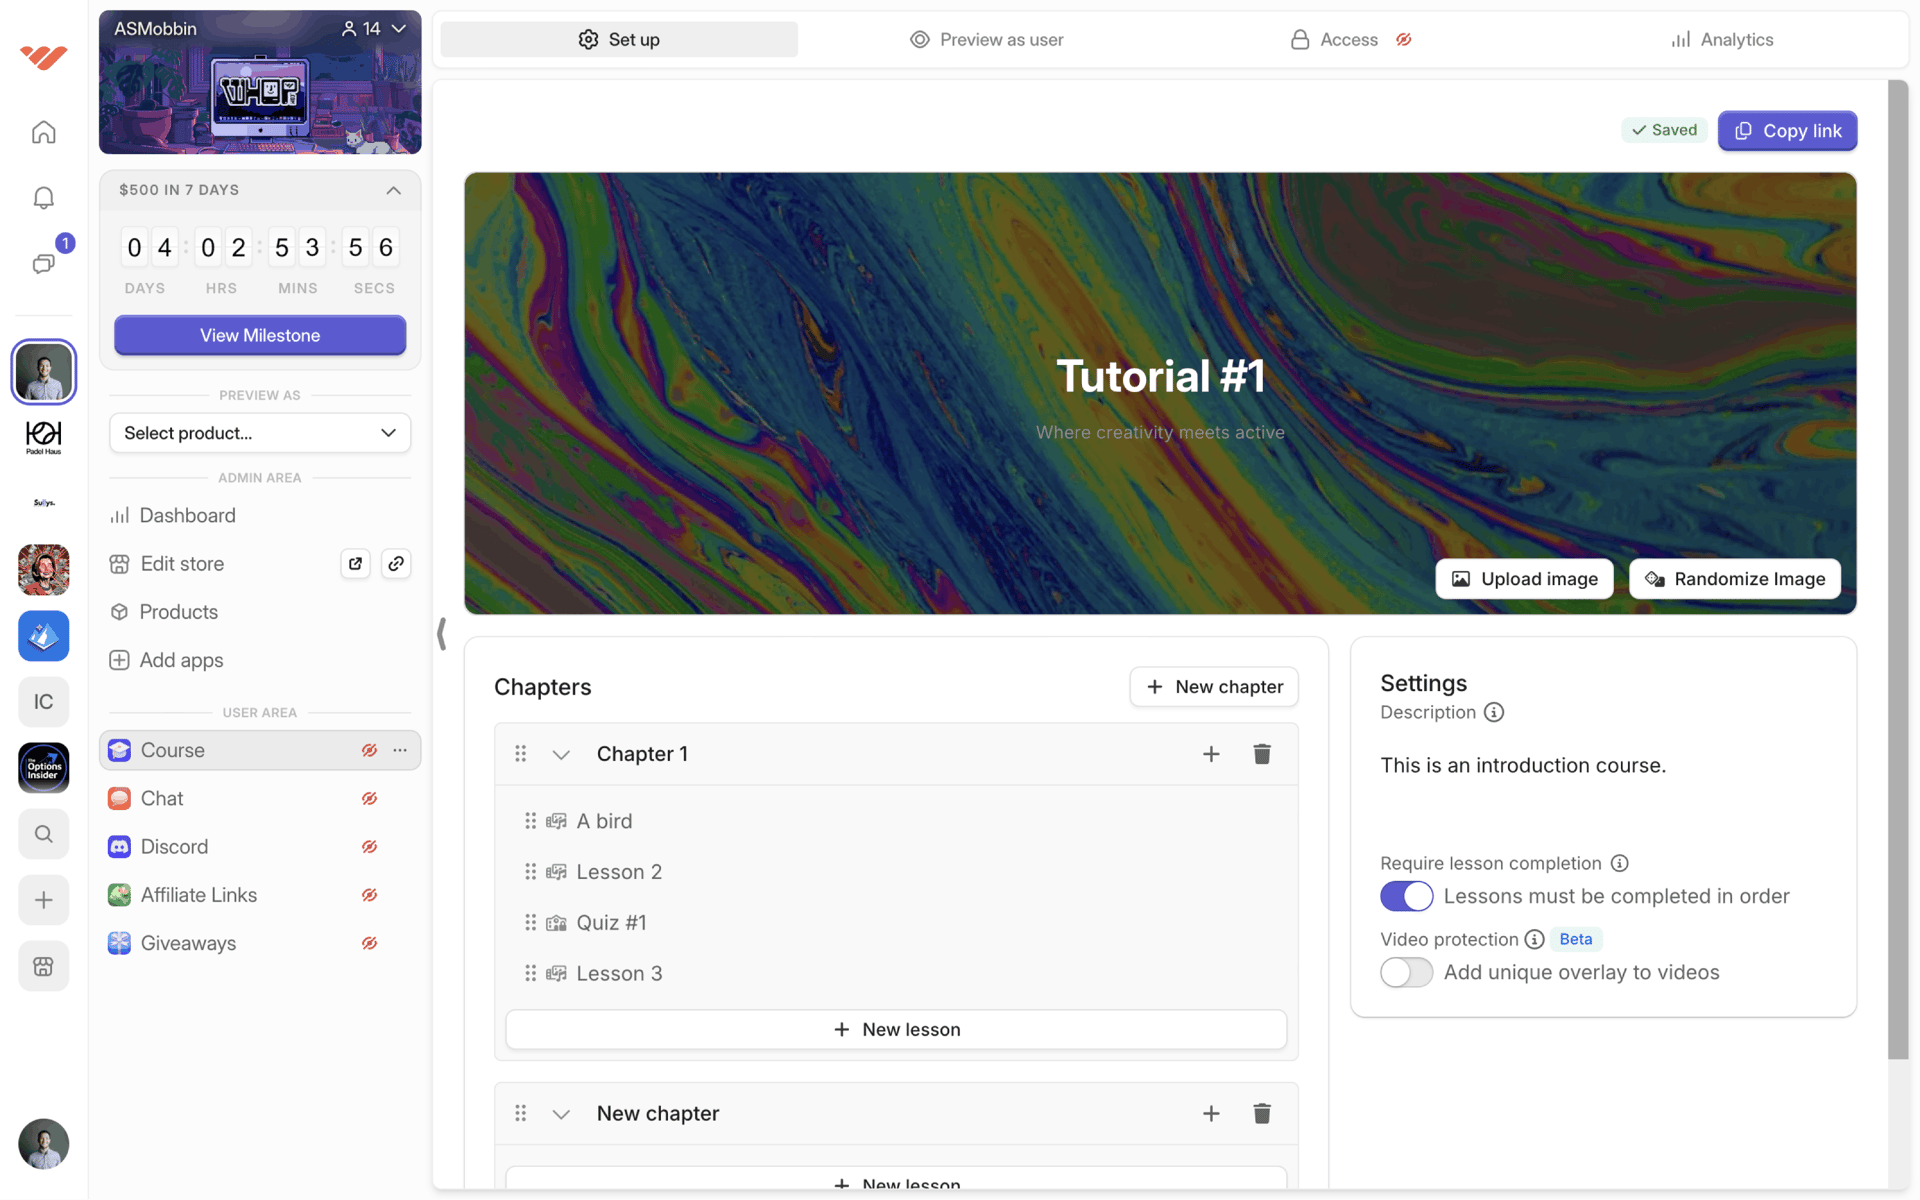Open the Select product dropdown
The image size is (1920, 1200).
[x=260, y=433]
